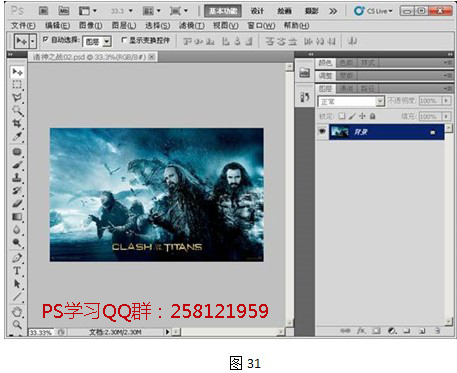The image size is (457, 373).
Task: Open the 图层 auto-select dropdown
Action: tap(97, 41)
